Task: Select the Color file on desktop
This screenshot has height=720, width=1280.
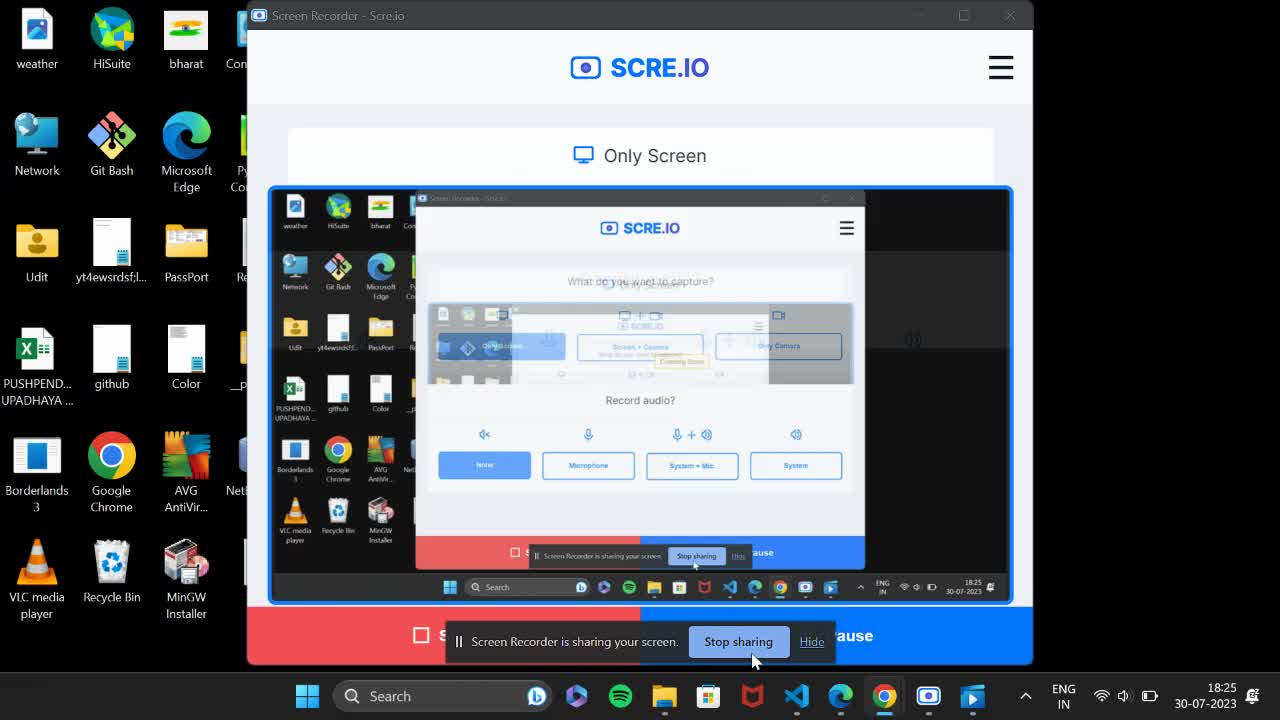Action: point(186,360)
